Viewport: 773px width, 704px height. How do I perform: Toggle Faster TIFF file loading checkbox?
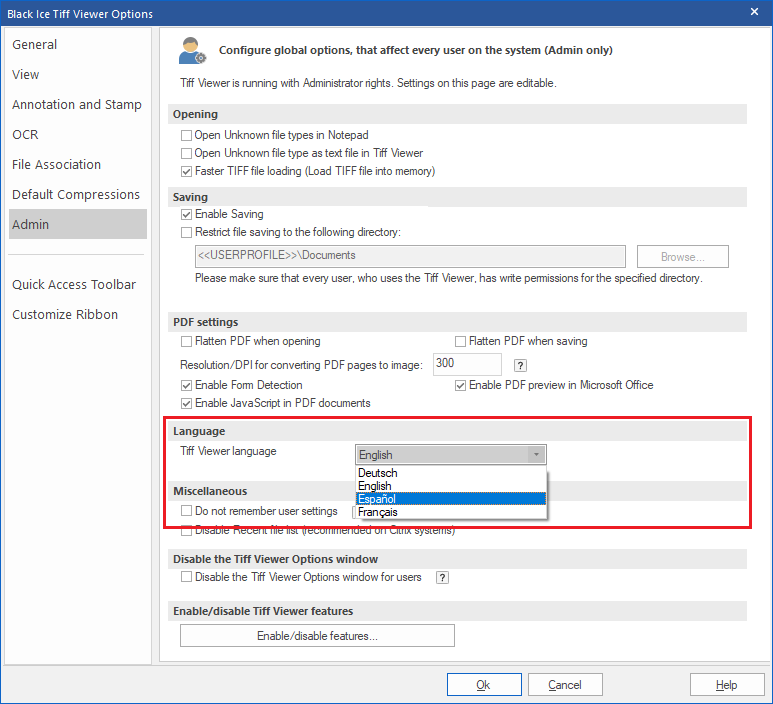point(186,172)
